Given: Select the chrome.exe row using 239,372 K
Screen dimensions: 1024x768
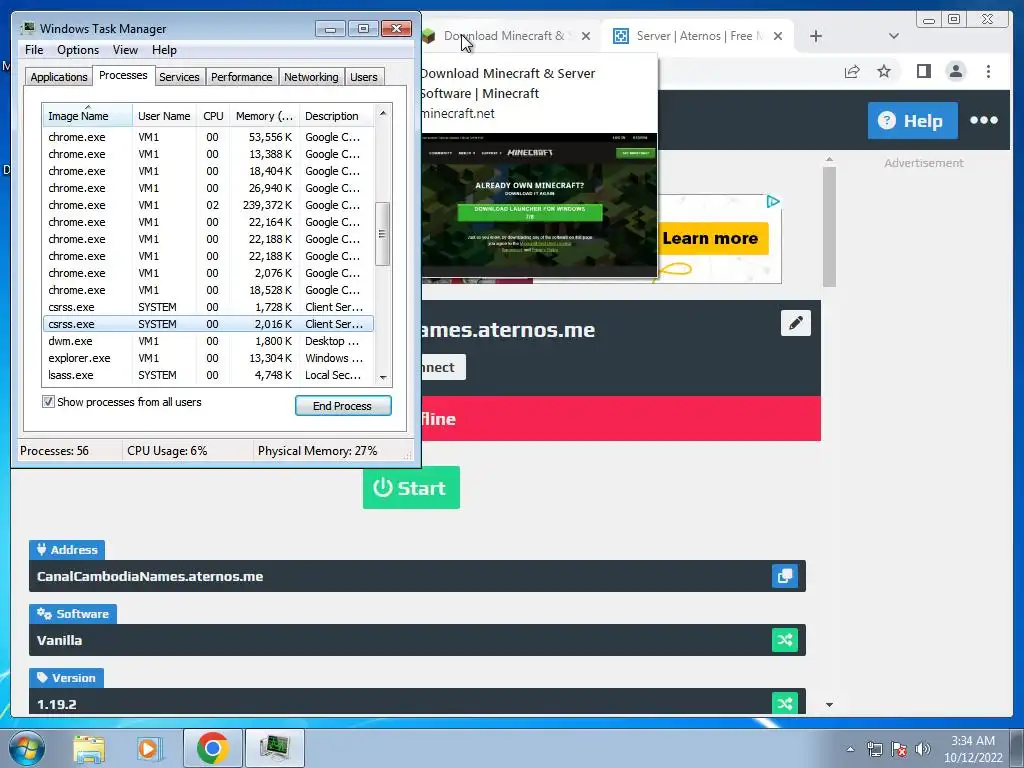Looking at the screenshot, I should [x=208, y=205].
